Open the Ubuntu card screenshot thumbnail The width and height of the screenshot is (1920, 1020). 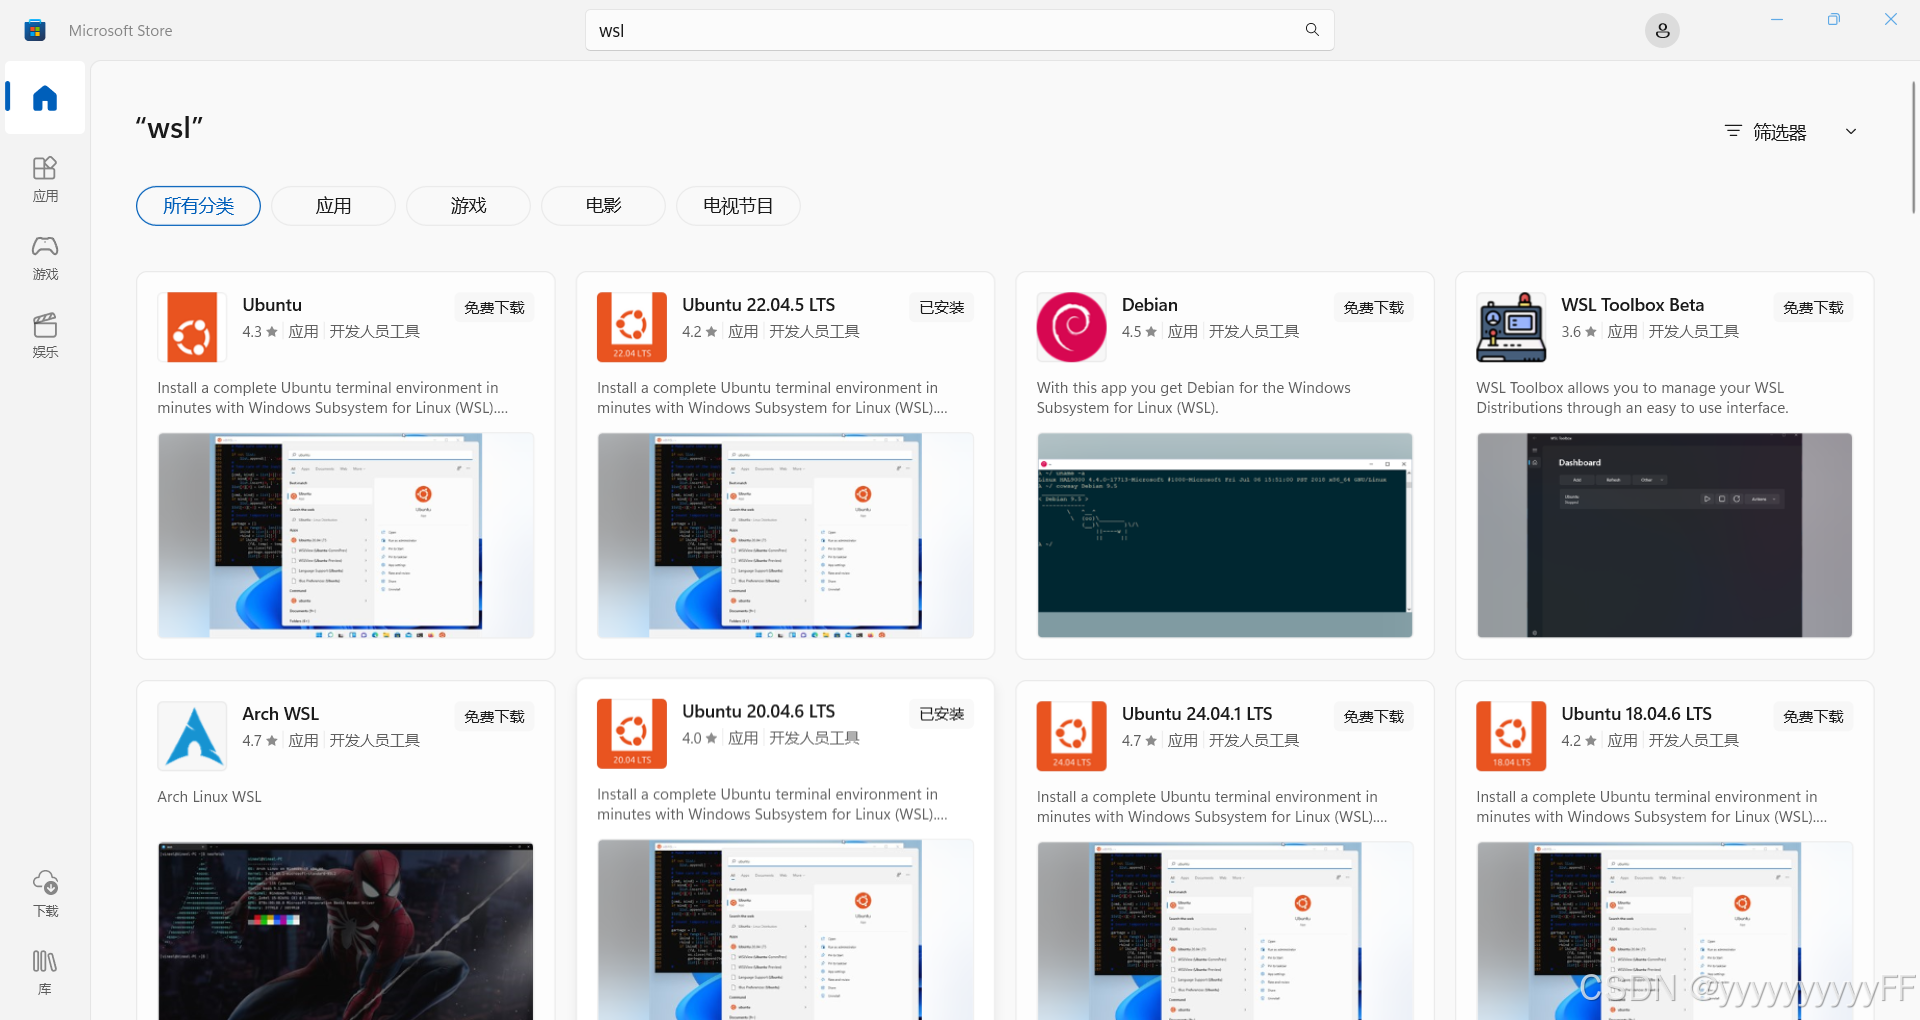coord(346,535)
